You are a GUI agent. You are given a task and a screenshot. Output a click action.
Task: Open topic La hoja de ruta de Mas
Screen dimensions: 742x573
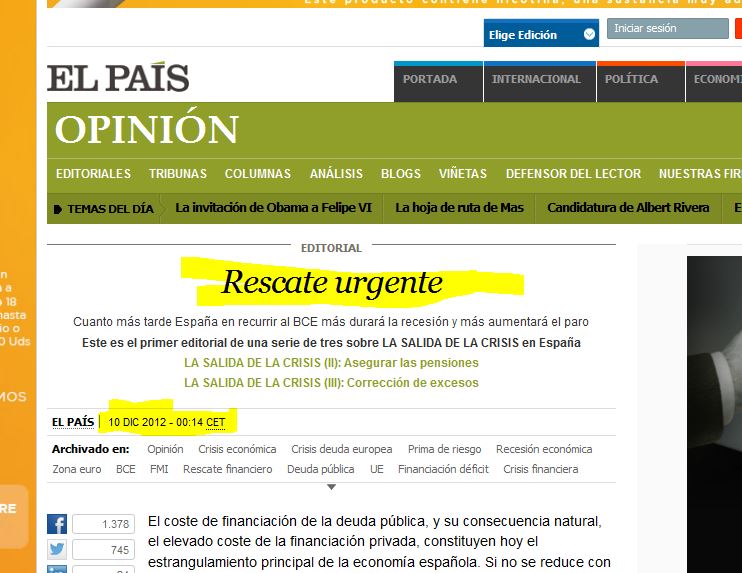click(x=459, y=208)
